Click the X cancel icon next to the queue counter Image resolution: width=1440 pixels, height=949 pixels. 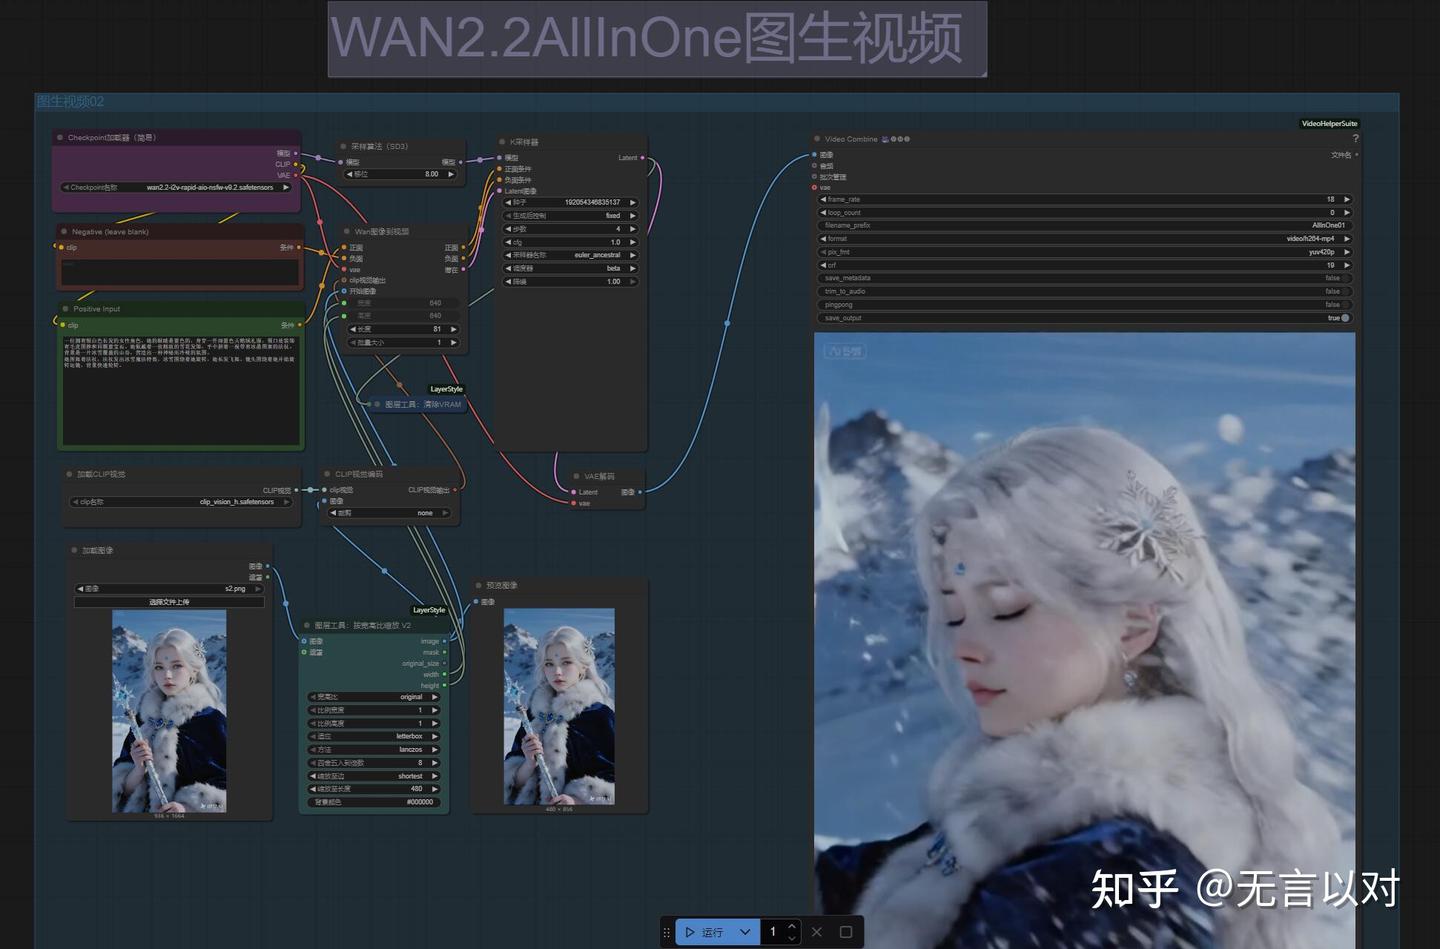point(817,931)
